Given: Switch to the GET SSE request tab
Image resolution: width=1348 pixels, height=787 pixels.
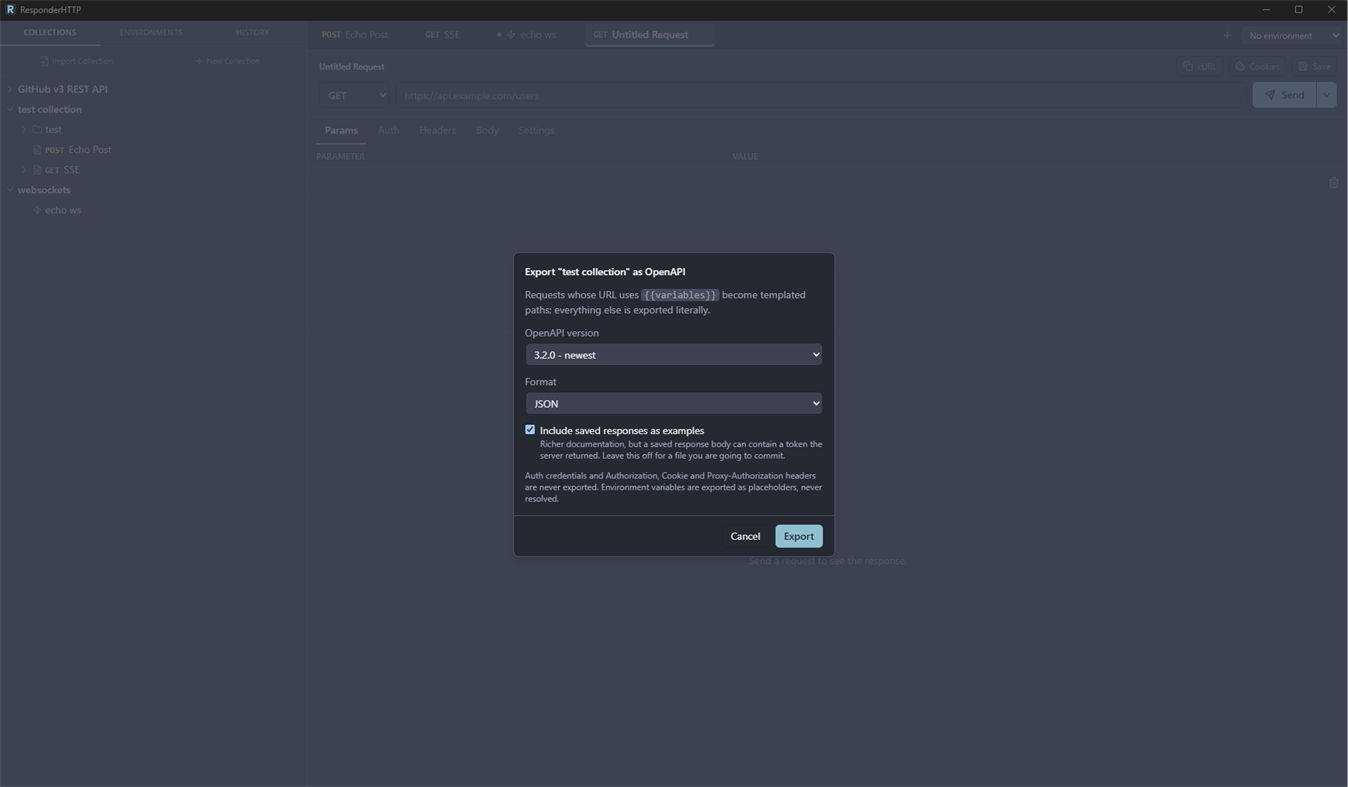Looking at the screenshot, I should click(443, 34).
